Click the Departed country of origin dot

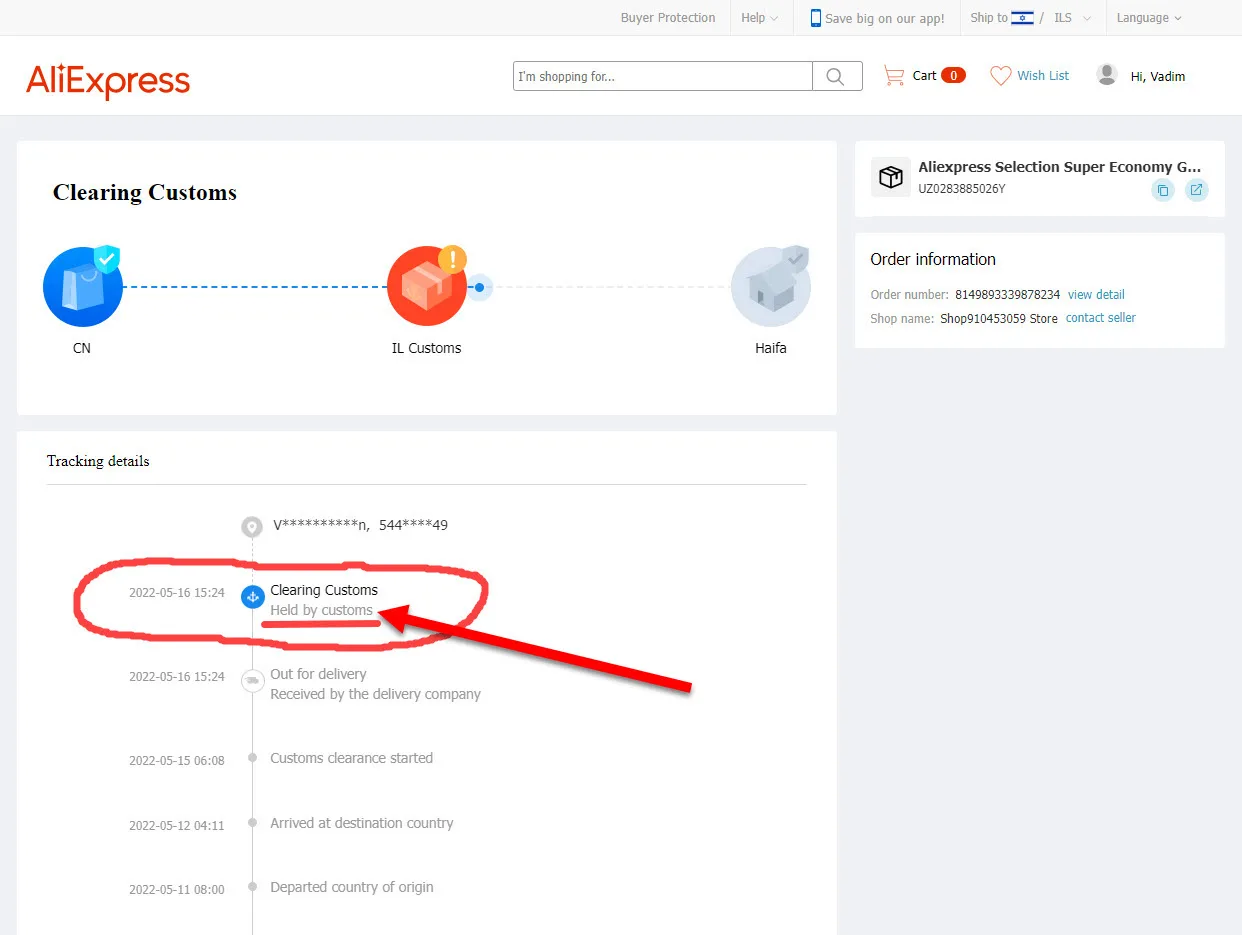tap(252, 887)
